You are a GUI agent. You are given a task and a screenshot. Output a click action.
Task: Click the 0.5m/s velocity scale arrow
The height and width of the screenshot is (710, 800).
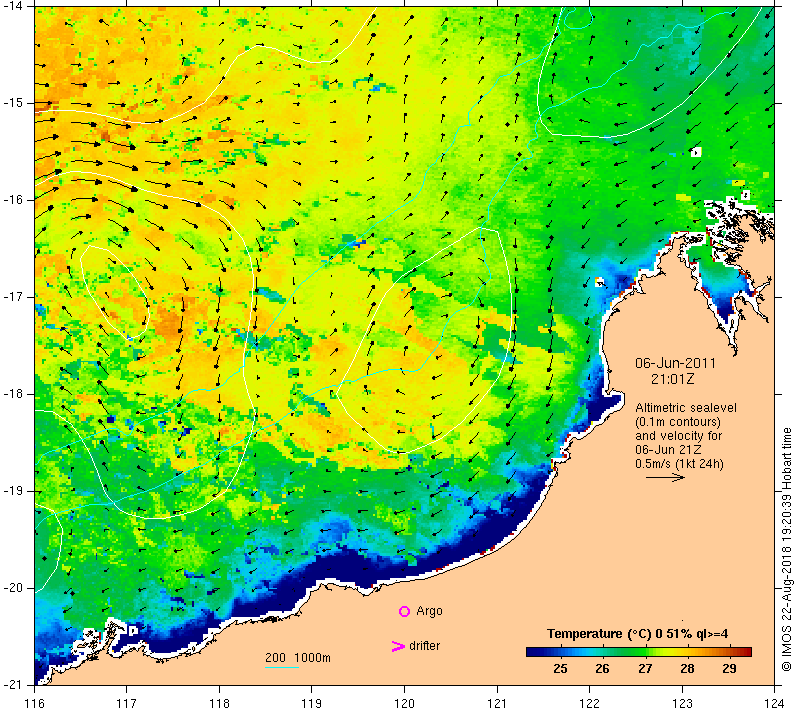(x=665, y=477)
